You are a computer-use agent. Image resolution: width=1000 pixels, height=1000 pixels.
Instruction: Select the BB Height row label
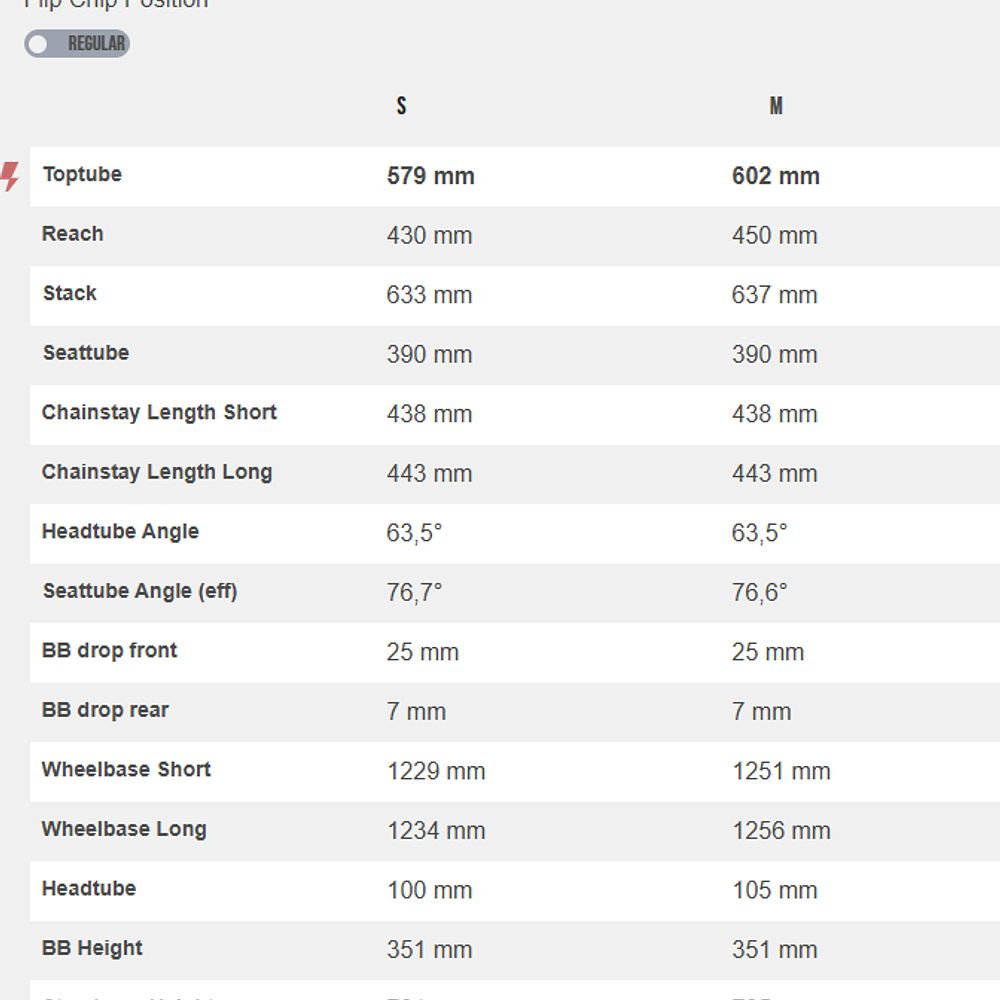[92, 948]
